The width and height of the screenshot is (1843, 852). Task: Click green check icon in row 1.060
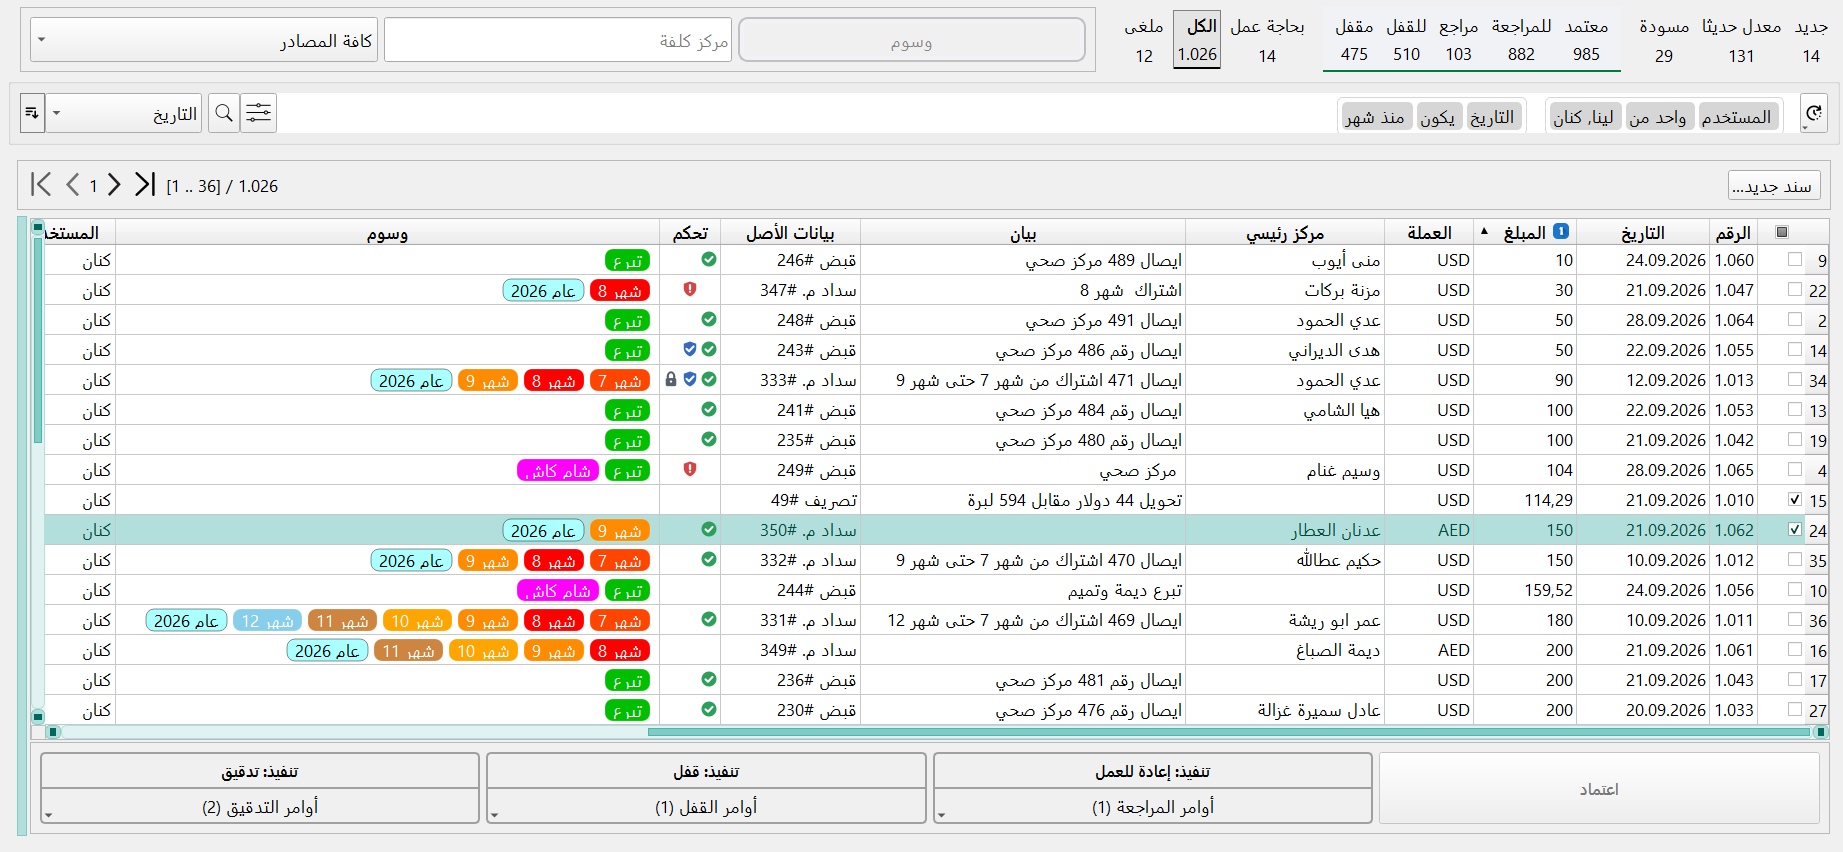click(x=709, y=259)
